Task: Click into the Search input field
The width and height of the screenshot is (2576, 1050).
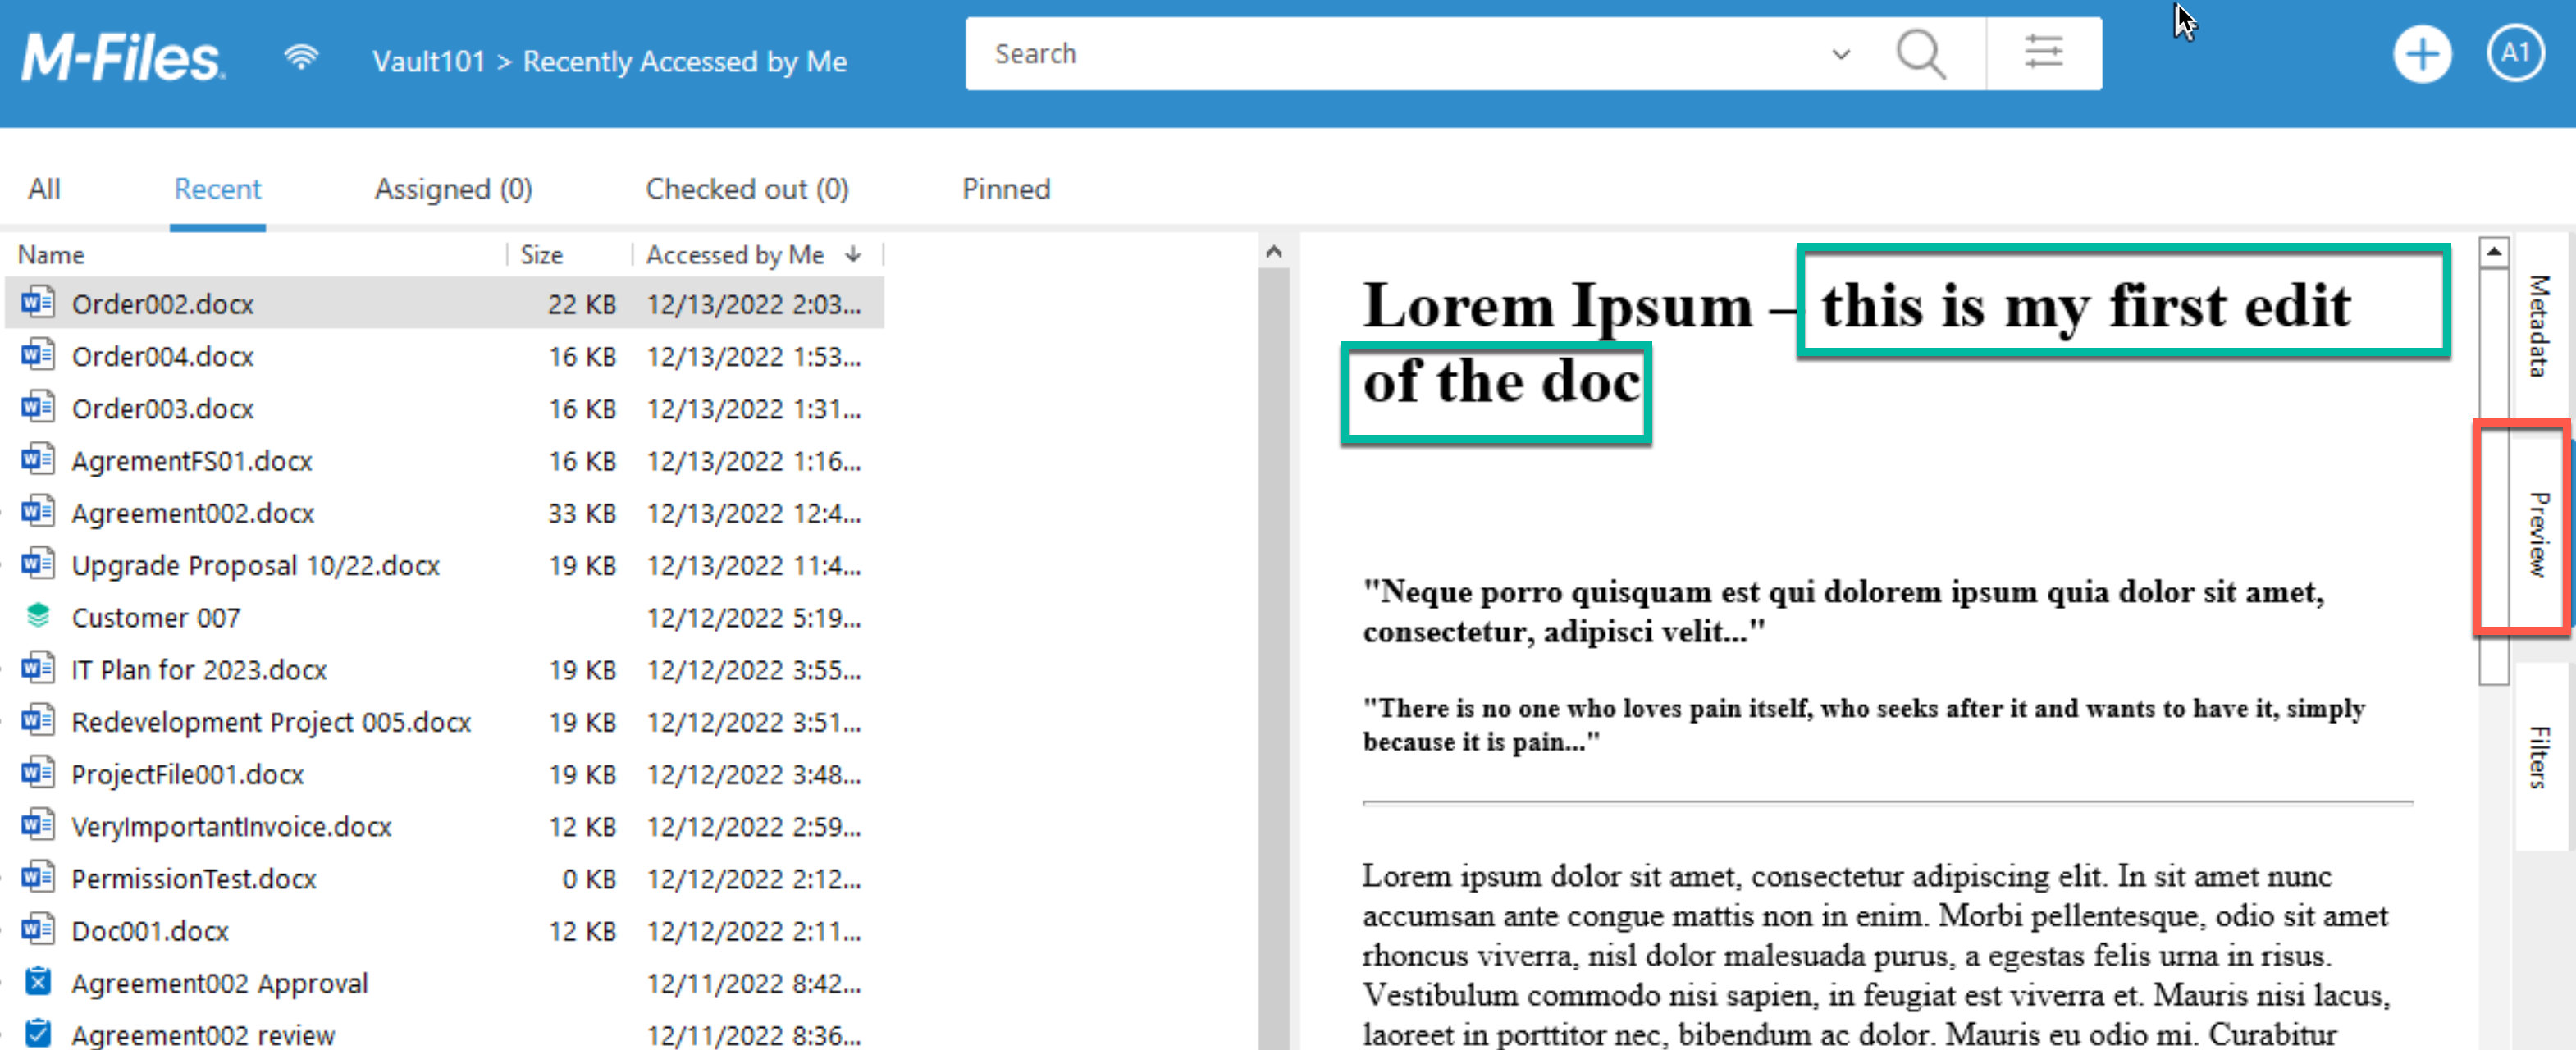Action: 1400,54
